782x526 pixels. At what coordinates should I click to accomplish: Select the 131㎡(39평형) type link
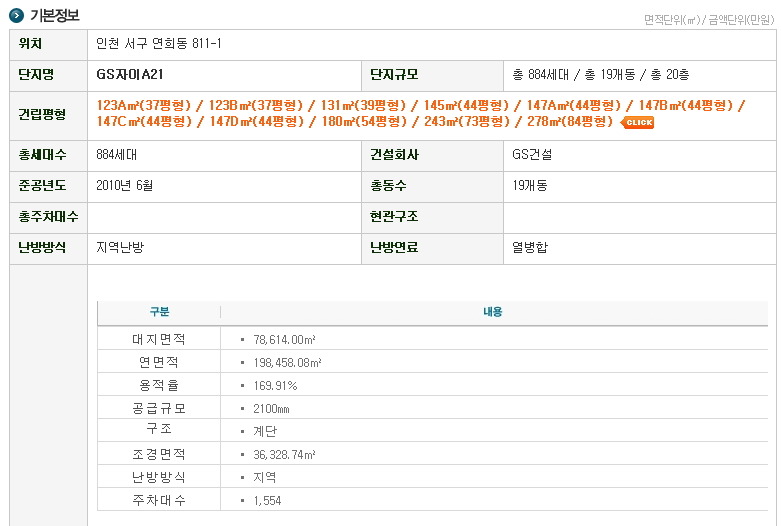(x=364, y=105)
